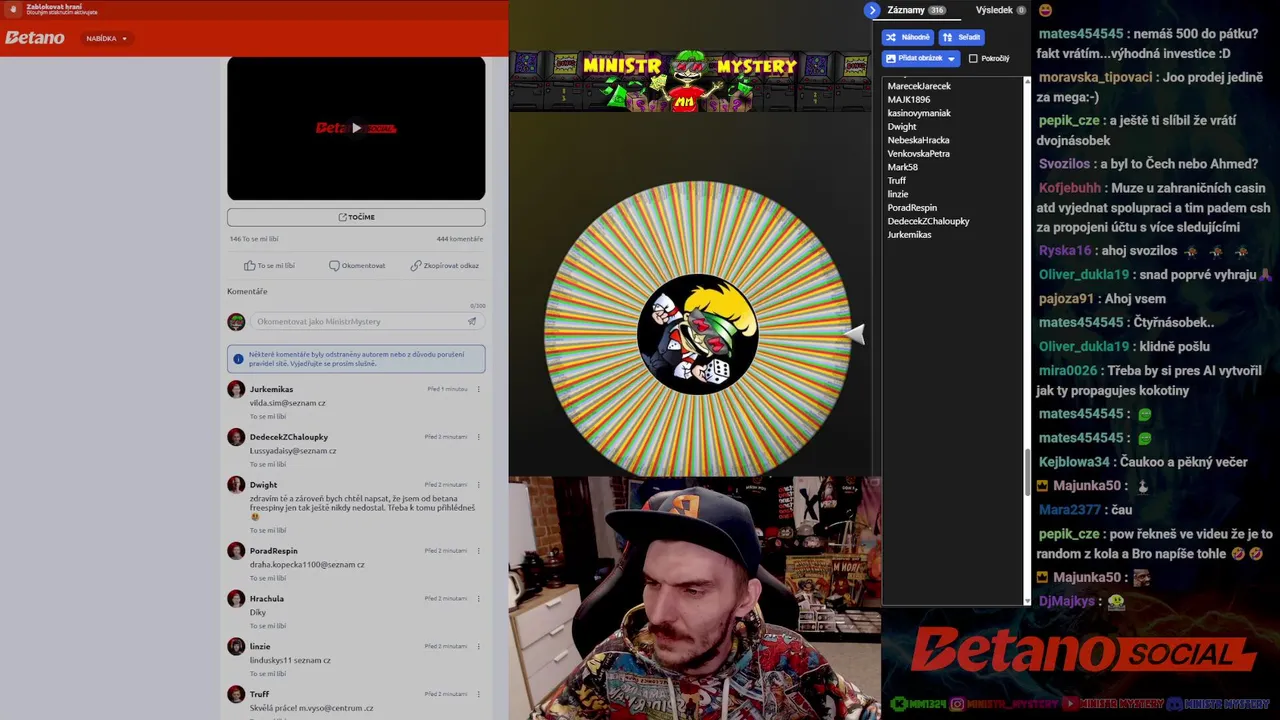Click MarecekJarecek in entries list
Viewport: 1280px width, 720px height.
coord(919,86)
